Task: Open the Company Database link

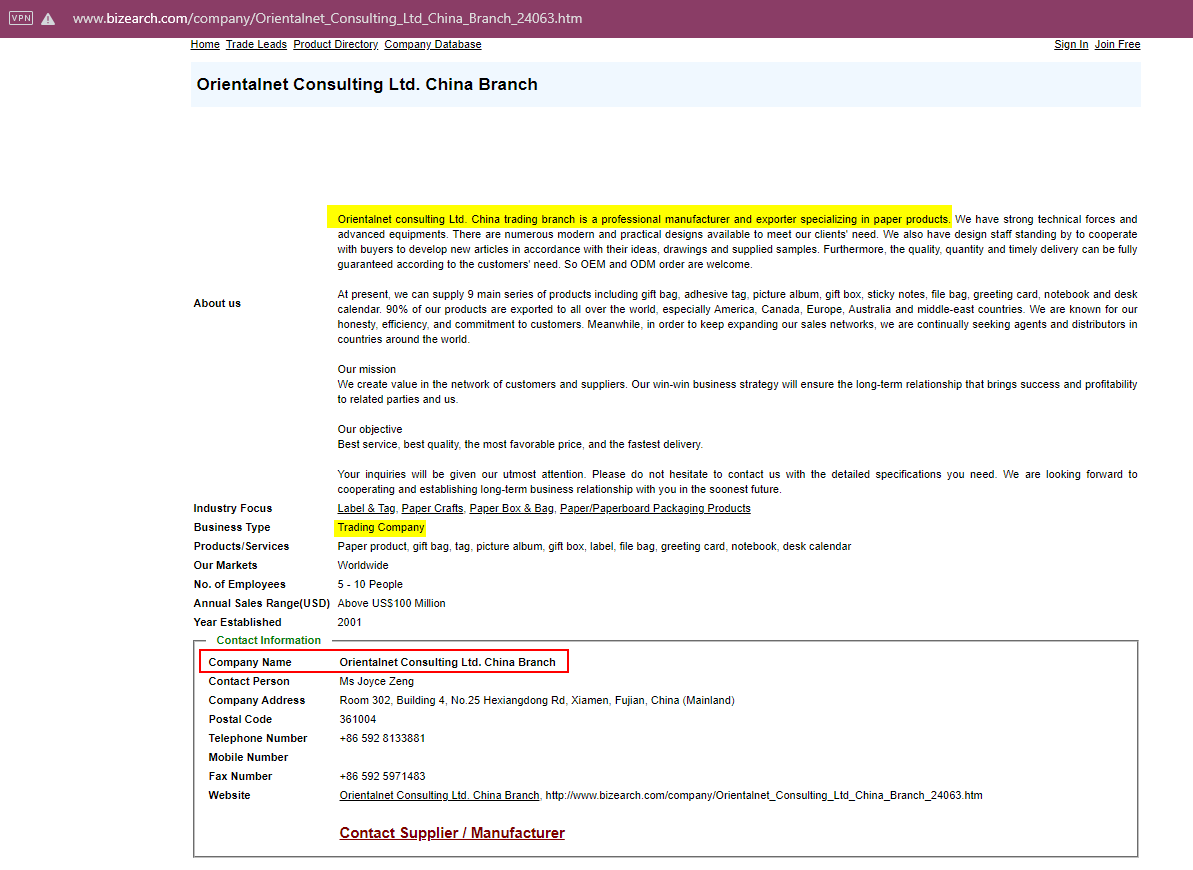Action: point(433,44)
